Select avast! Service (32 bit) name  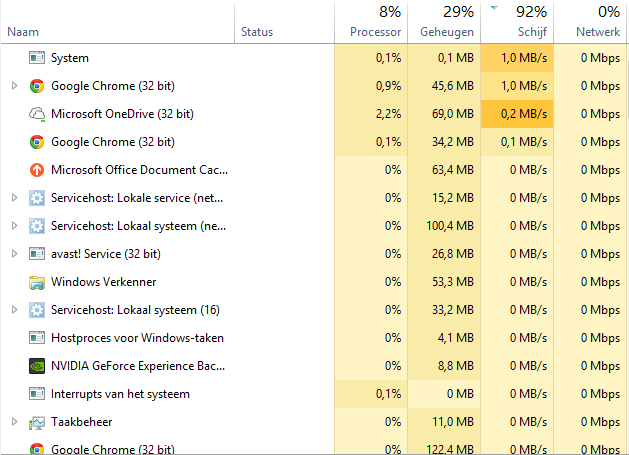pos(106,254)
